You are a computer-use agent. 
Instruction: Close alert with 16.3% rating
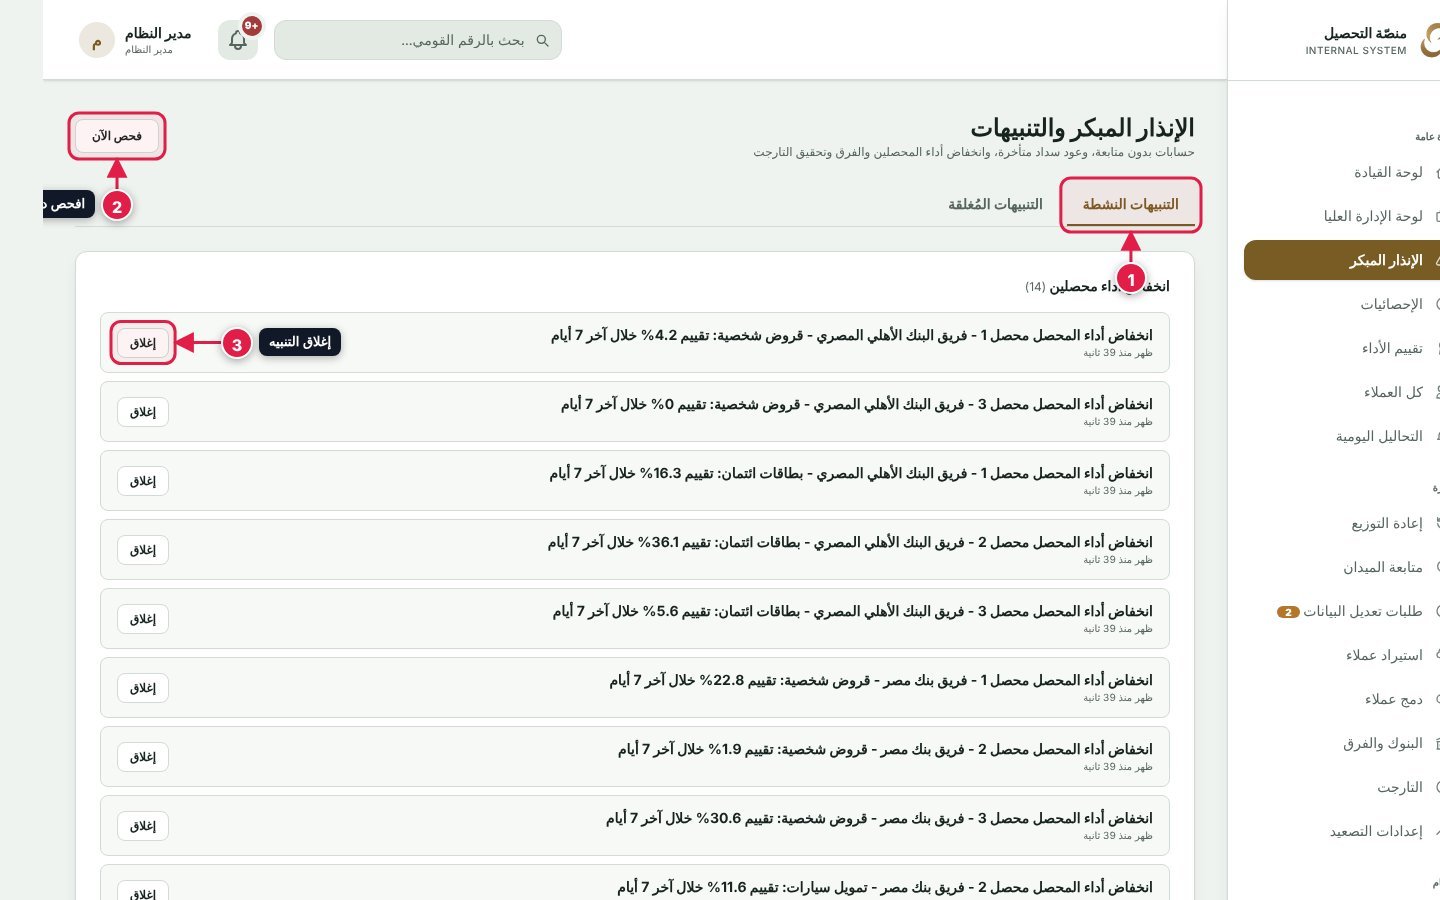tap(143, 481)
